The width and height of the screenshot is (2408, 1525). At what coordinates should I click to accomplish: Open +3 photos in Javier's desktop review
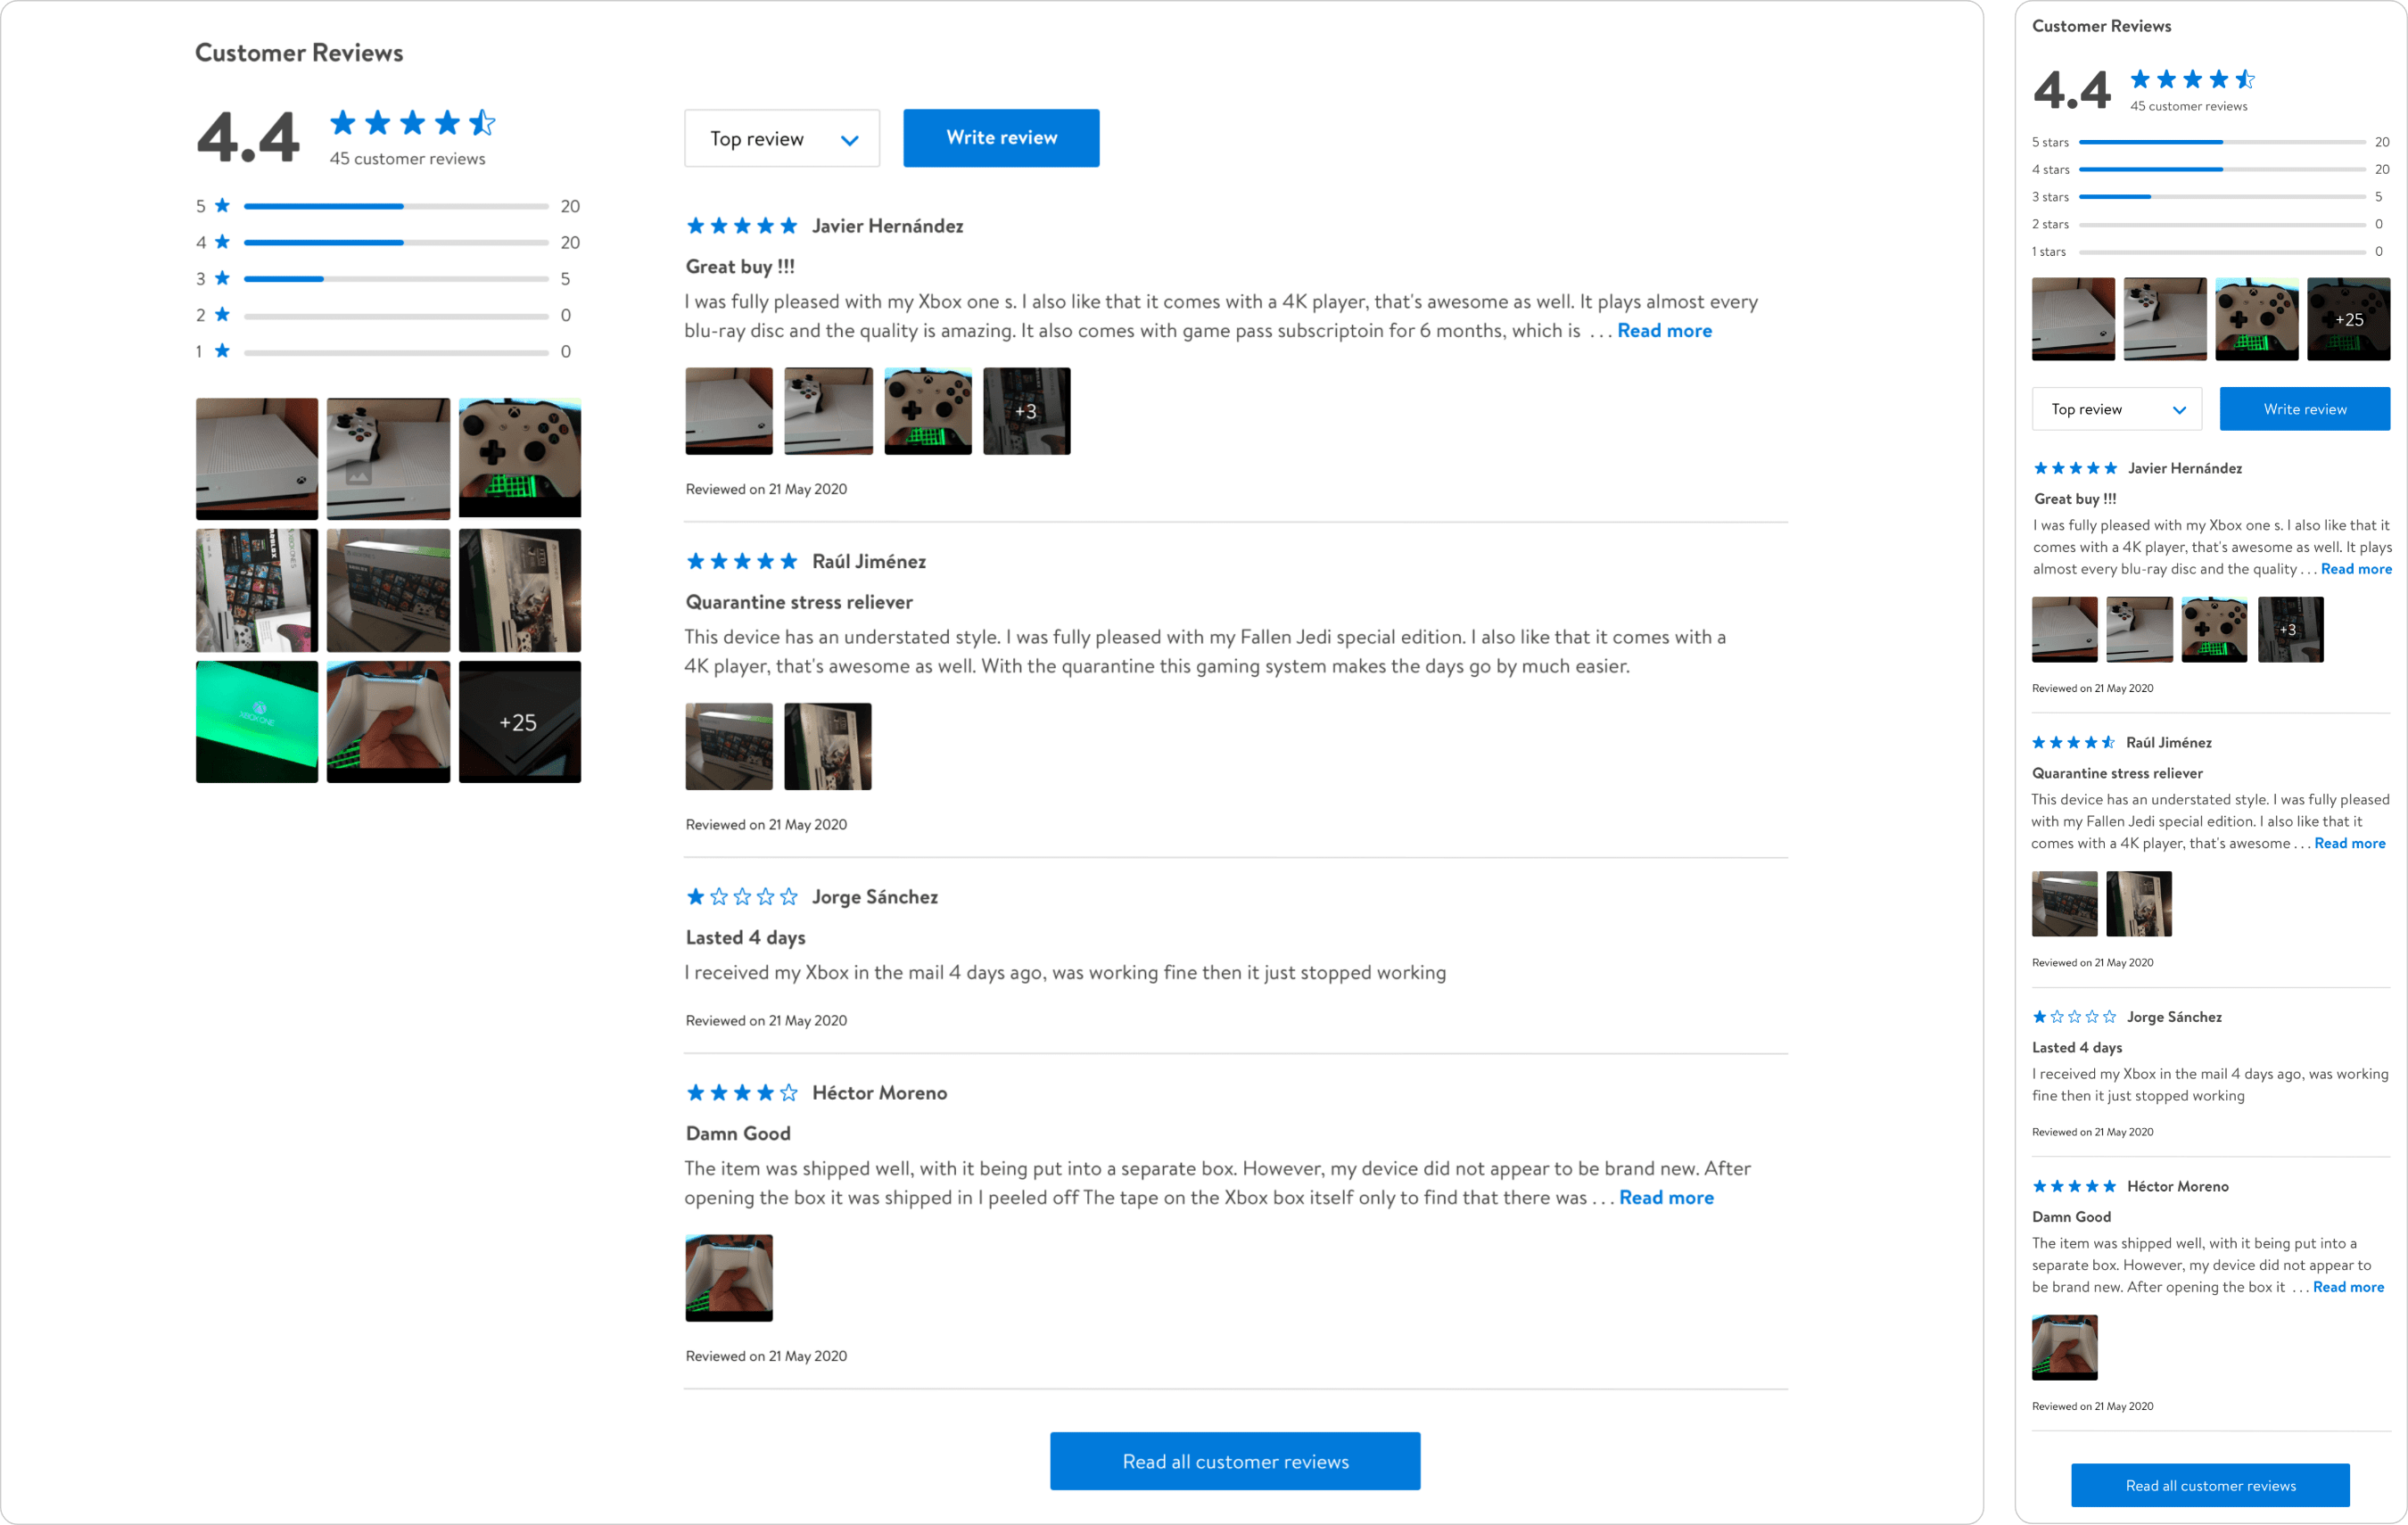[x=1026, y=411]
